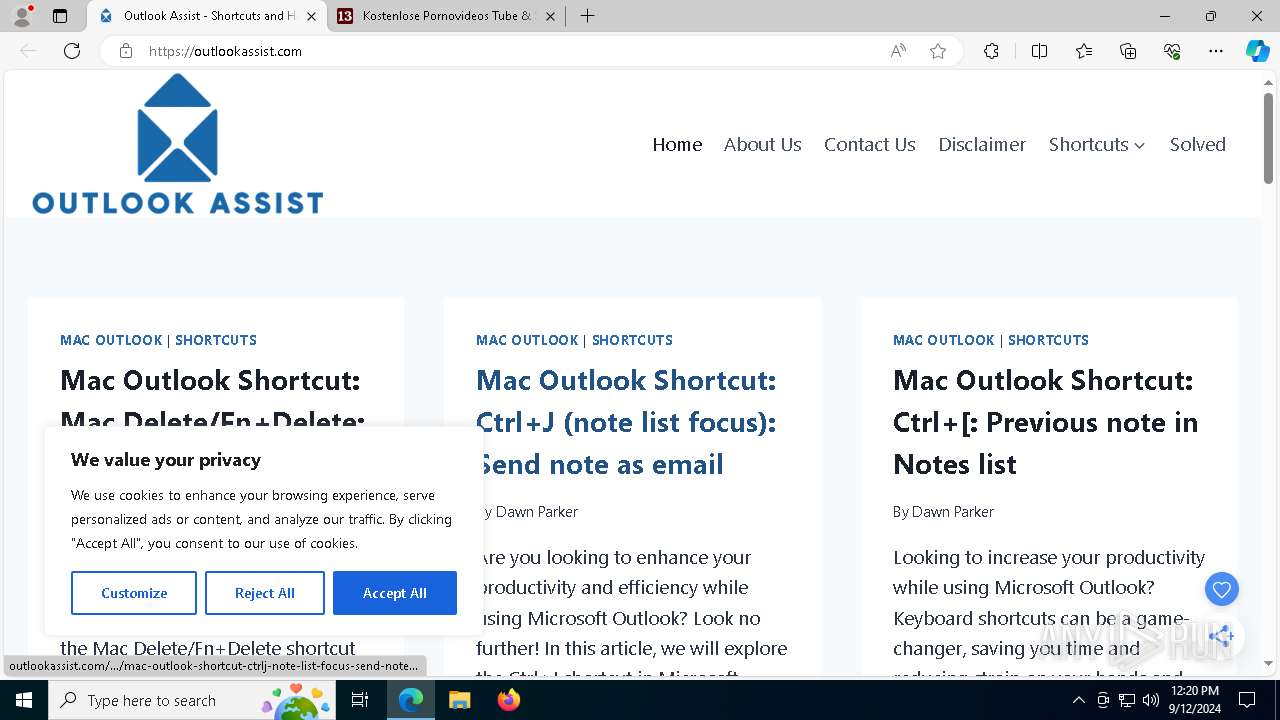Go to Home nav item
This screenshot has width=1280, height=720.
[x=677, y=144]
